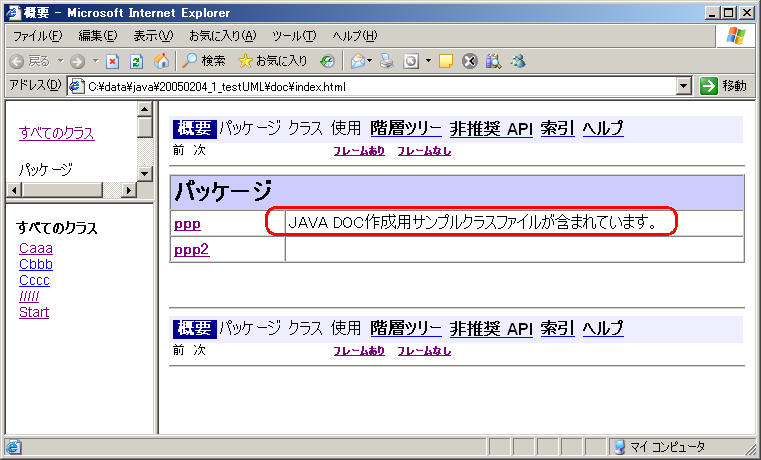The width and height of the screenshot is (761, 460).
Task: Open the 検索 search toolbar button
Action: click(204, 61)
